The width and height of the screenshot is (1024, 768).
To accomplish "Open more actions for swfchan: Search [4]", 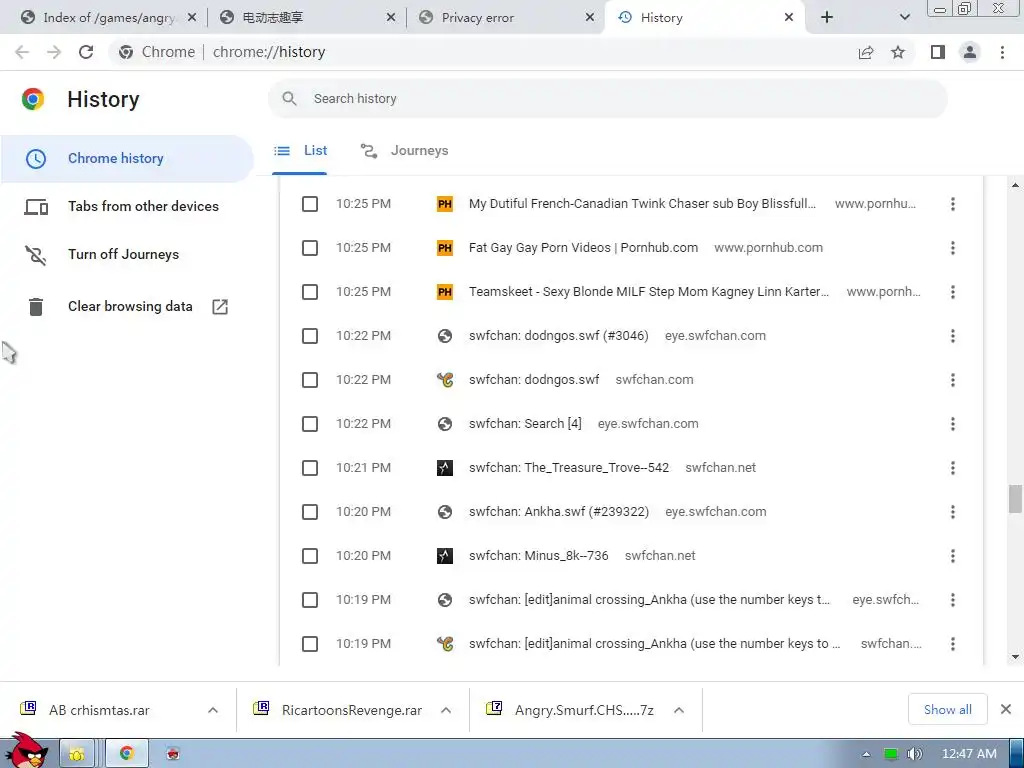I will 953,424.
